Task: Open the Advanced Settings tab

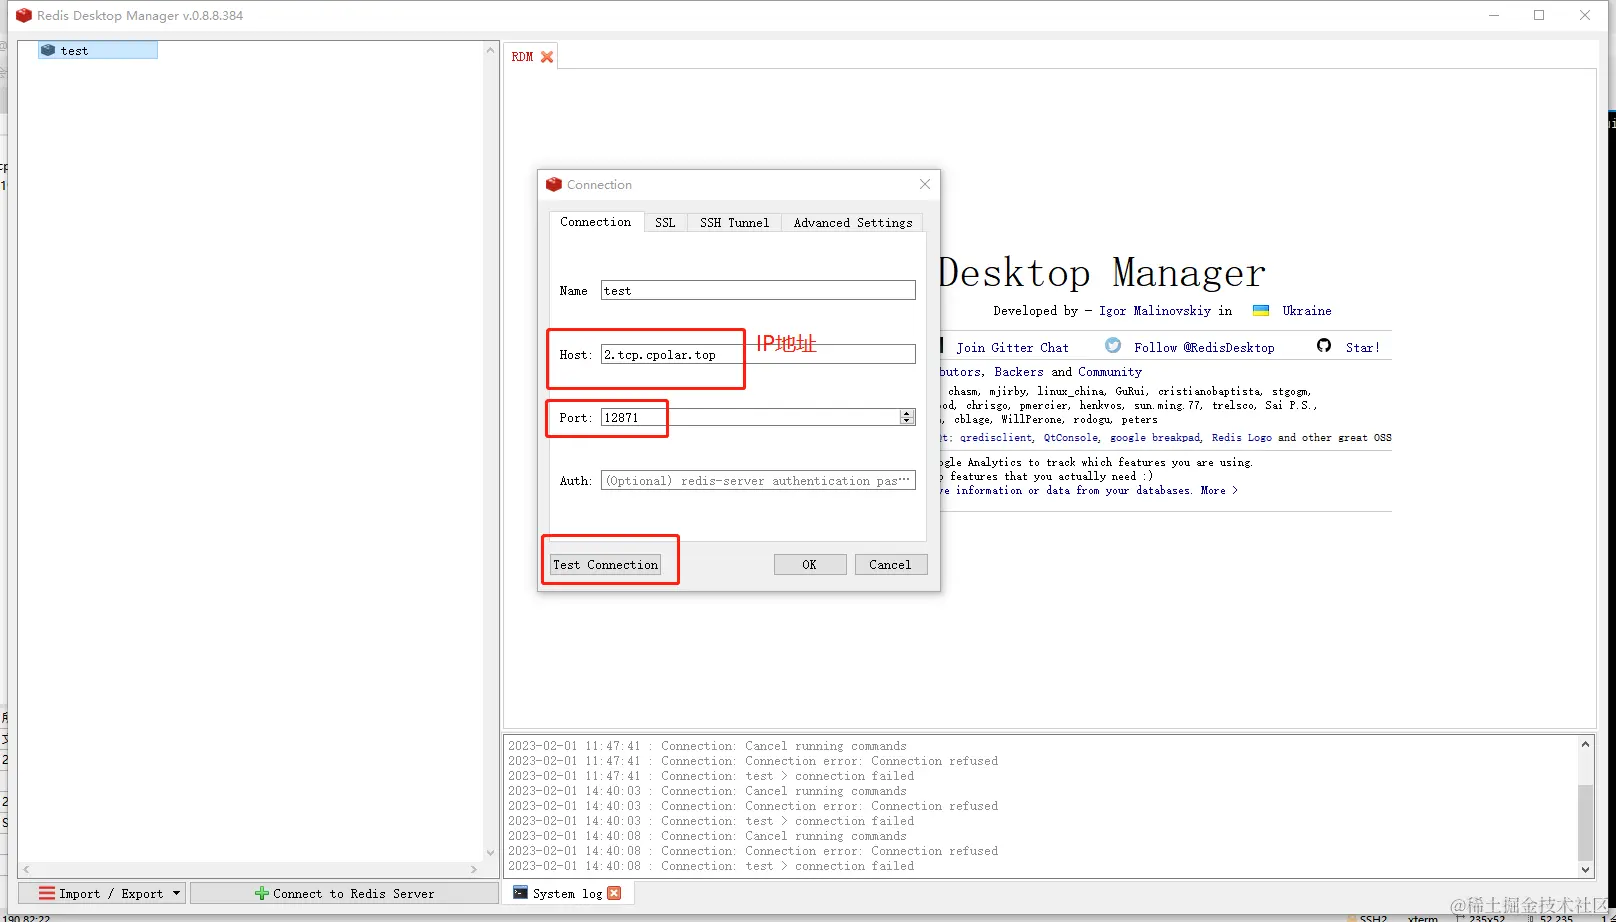Action: coord(853,223)
